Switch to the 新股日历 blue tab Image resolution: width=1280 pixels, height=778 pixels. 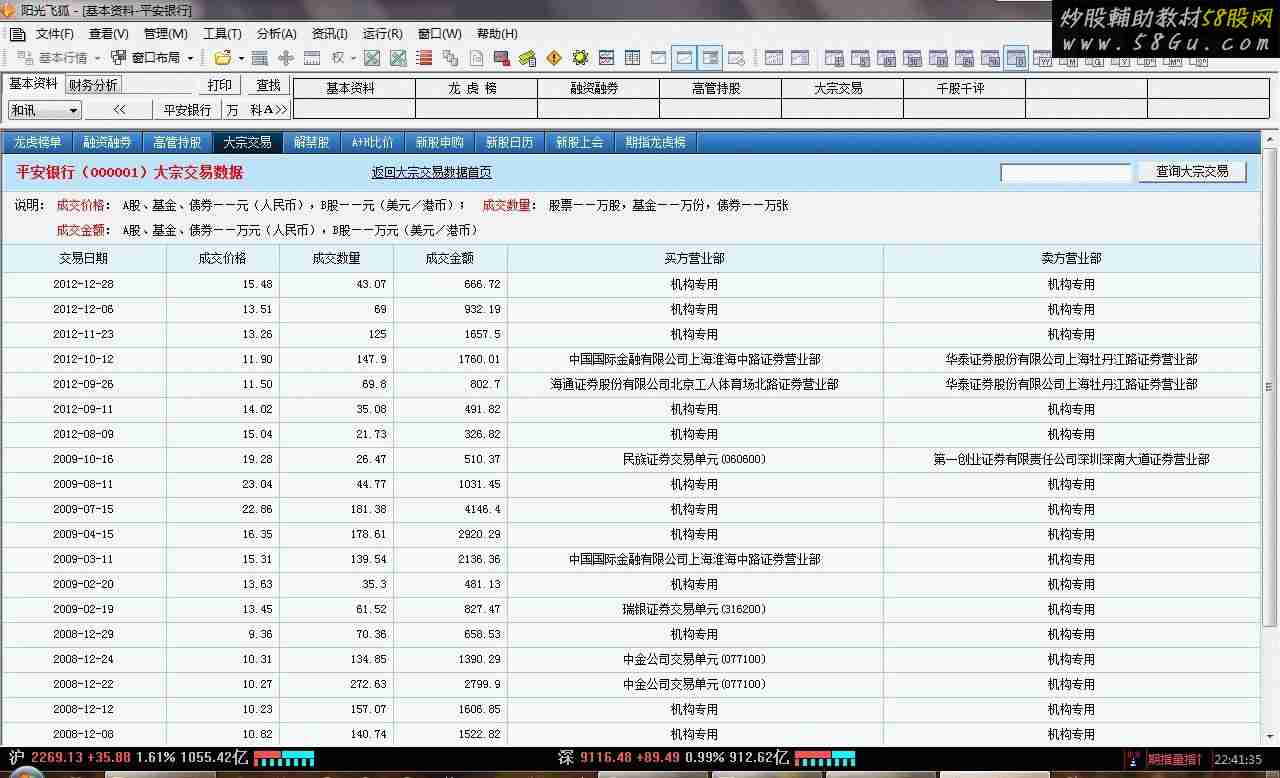pos(510,142)
